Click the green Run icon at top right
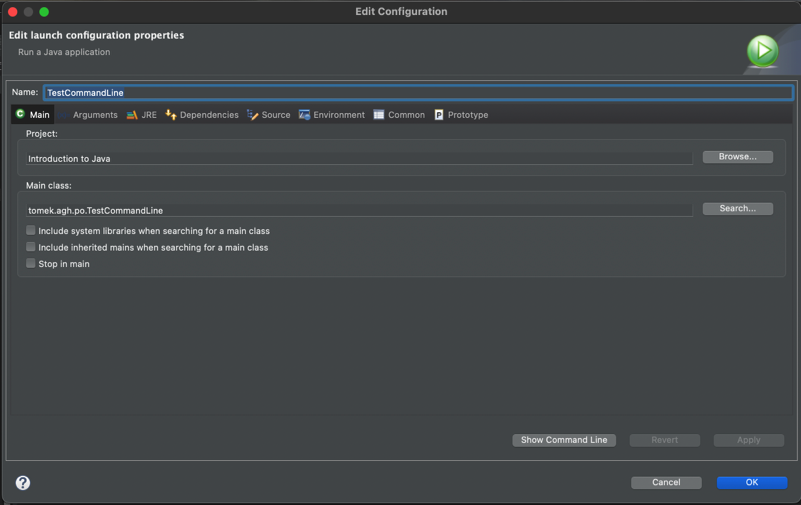 pyautogui.click(x=762, y=51)
